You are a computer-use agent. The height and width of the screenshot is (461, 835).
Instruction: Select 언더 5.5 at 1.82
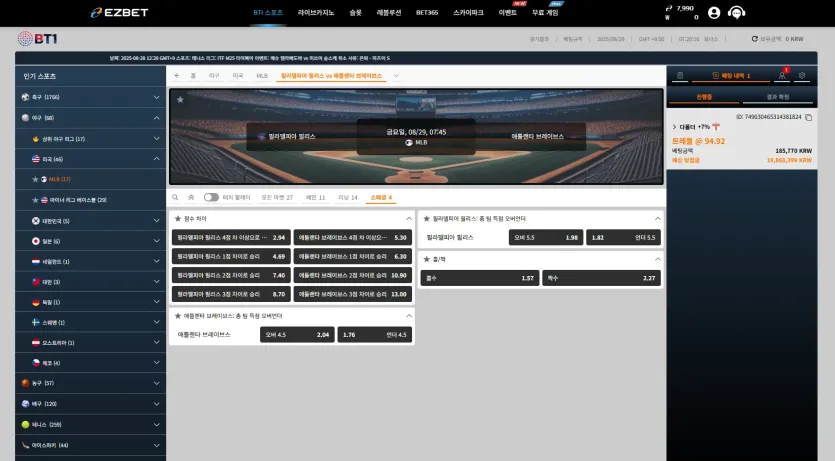[623, 237]
